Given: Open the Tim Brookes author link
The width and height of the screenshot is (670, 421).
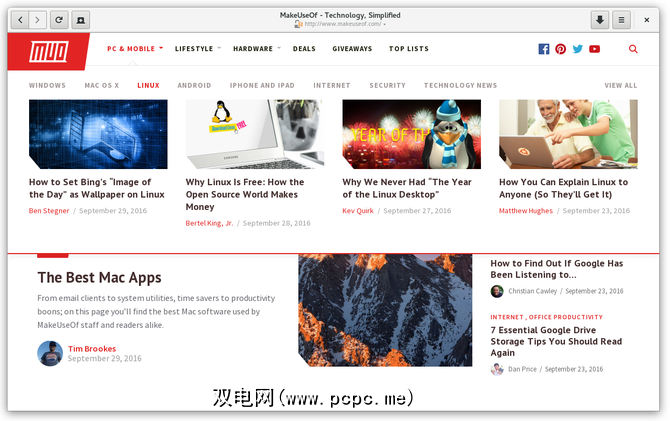Looking at the screenshot, I should (92, 349).
